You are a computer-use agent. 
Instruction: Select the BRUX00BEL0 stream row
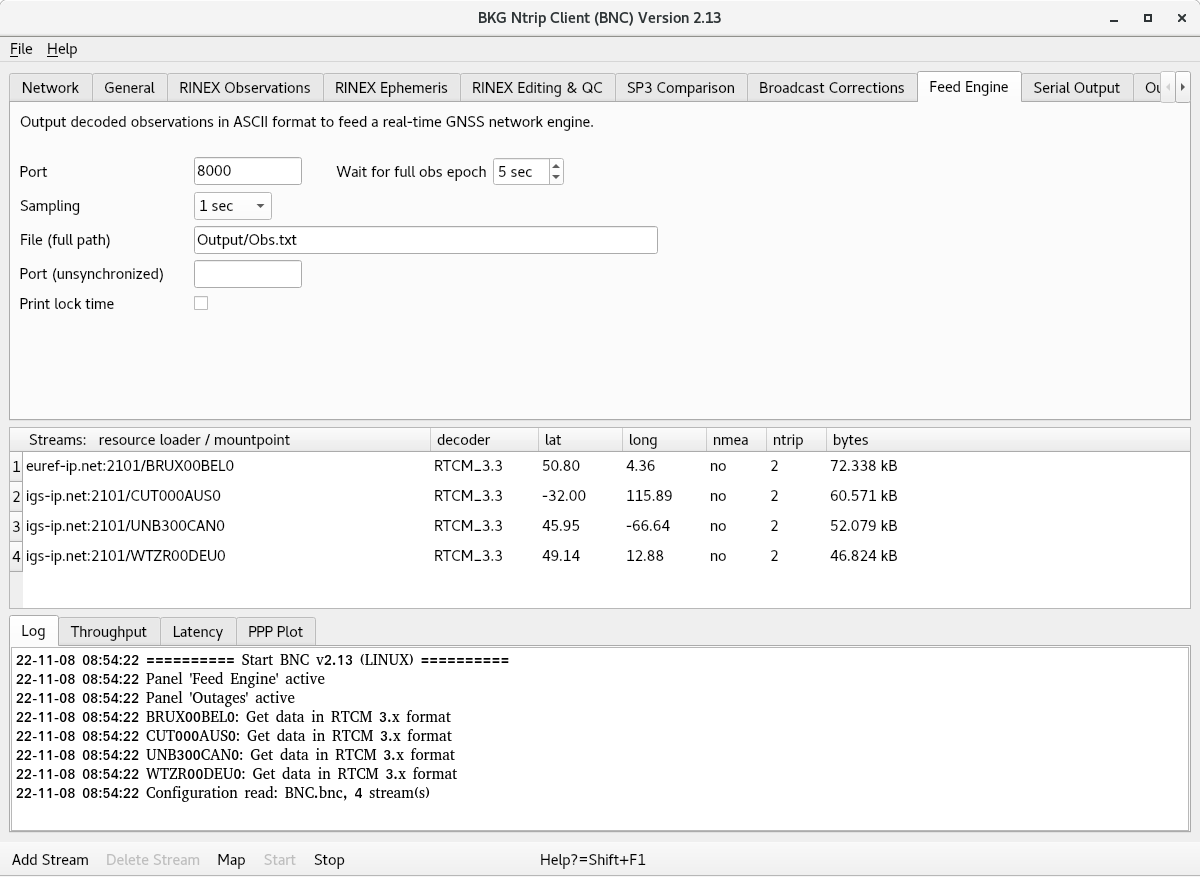(x=130, y=466)
